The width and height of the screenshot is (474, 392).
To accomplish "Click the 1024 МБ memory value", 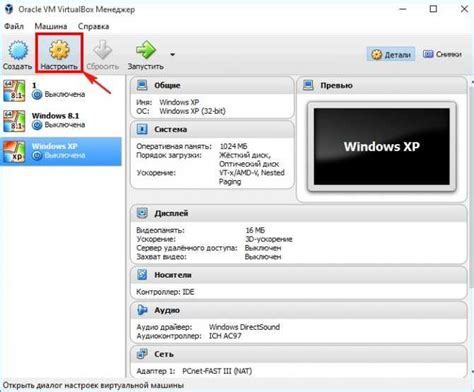I will point(233,146).
